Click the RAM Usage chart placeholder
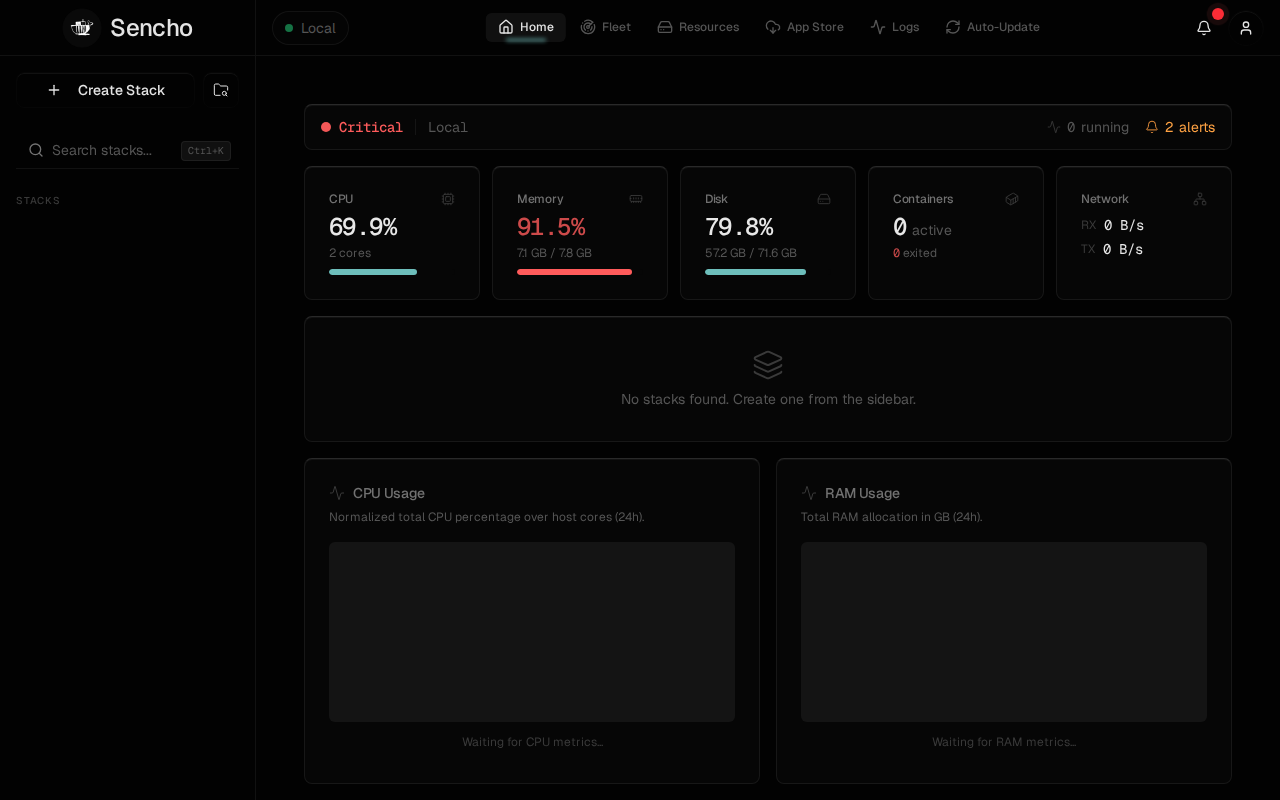This screenshot has width=1280, height=800. click(x=1004, y=632)
